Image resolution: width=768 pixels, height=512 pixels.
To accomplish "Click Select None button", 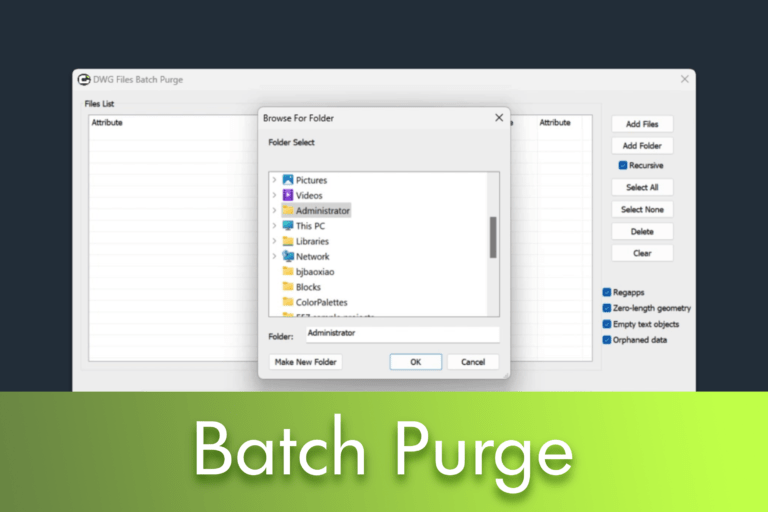I will (642, 209).
